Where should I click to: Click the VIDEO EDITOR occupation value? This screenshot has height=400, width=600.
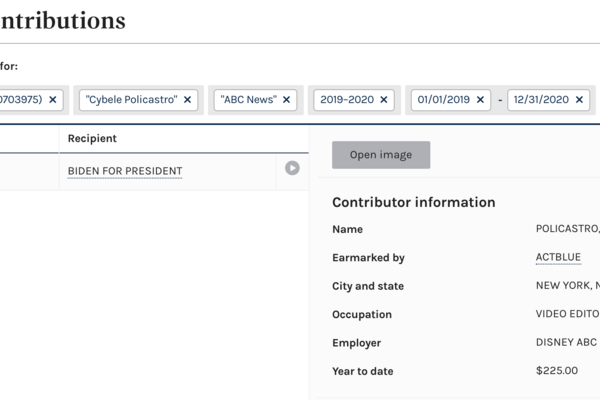click(x=567, y=314)
